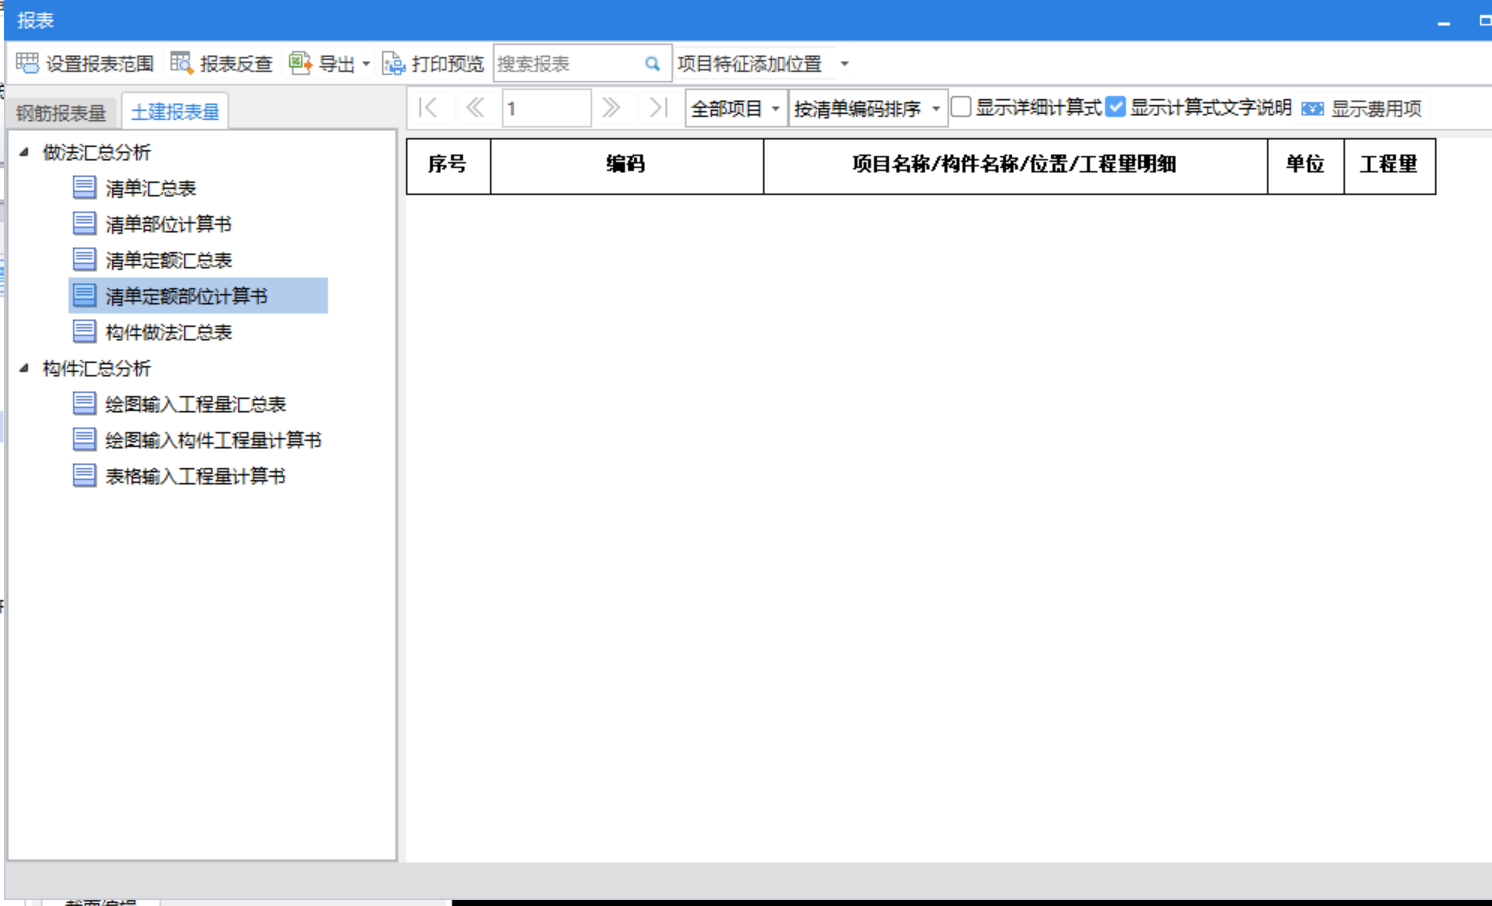Click the 打印预览 button label
1492x906 pixels.
click(x=448, y=64)
